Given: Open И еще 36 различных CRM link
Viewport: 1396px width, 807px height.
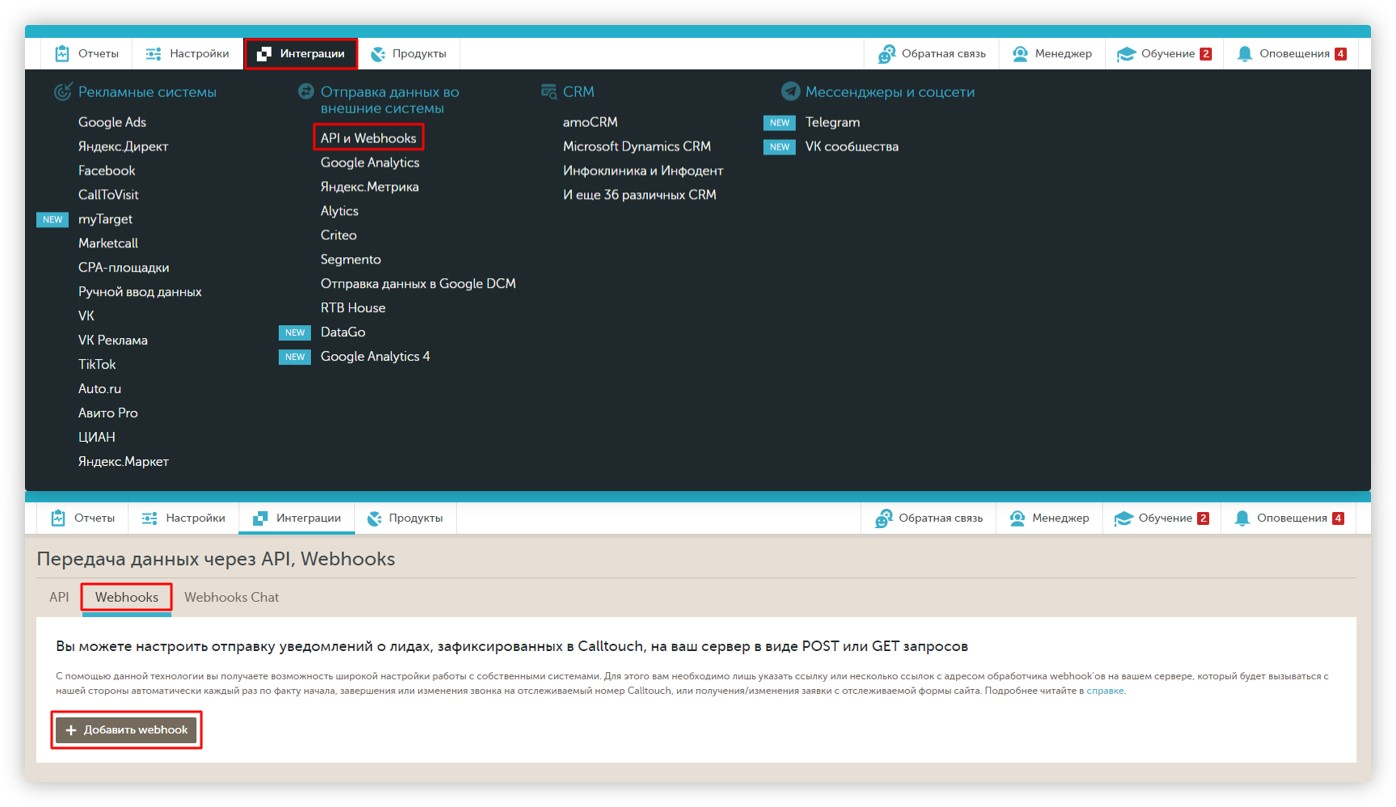Looking at the screenshot, I should 640,195.
